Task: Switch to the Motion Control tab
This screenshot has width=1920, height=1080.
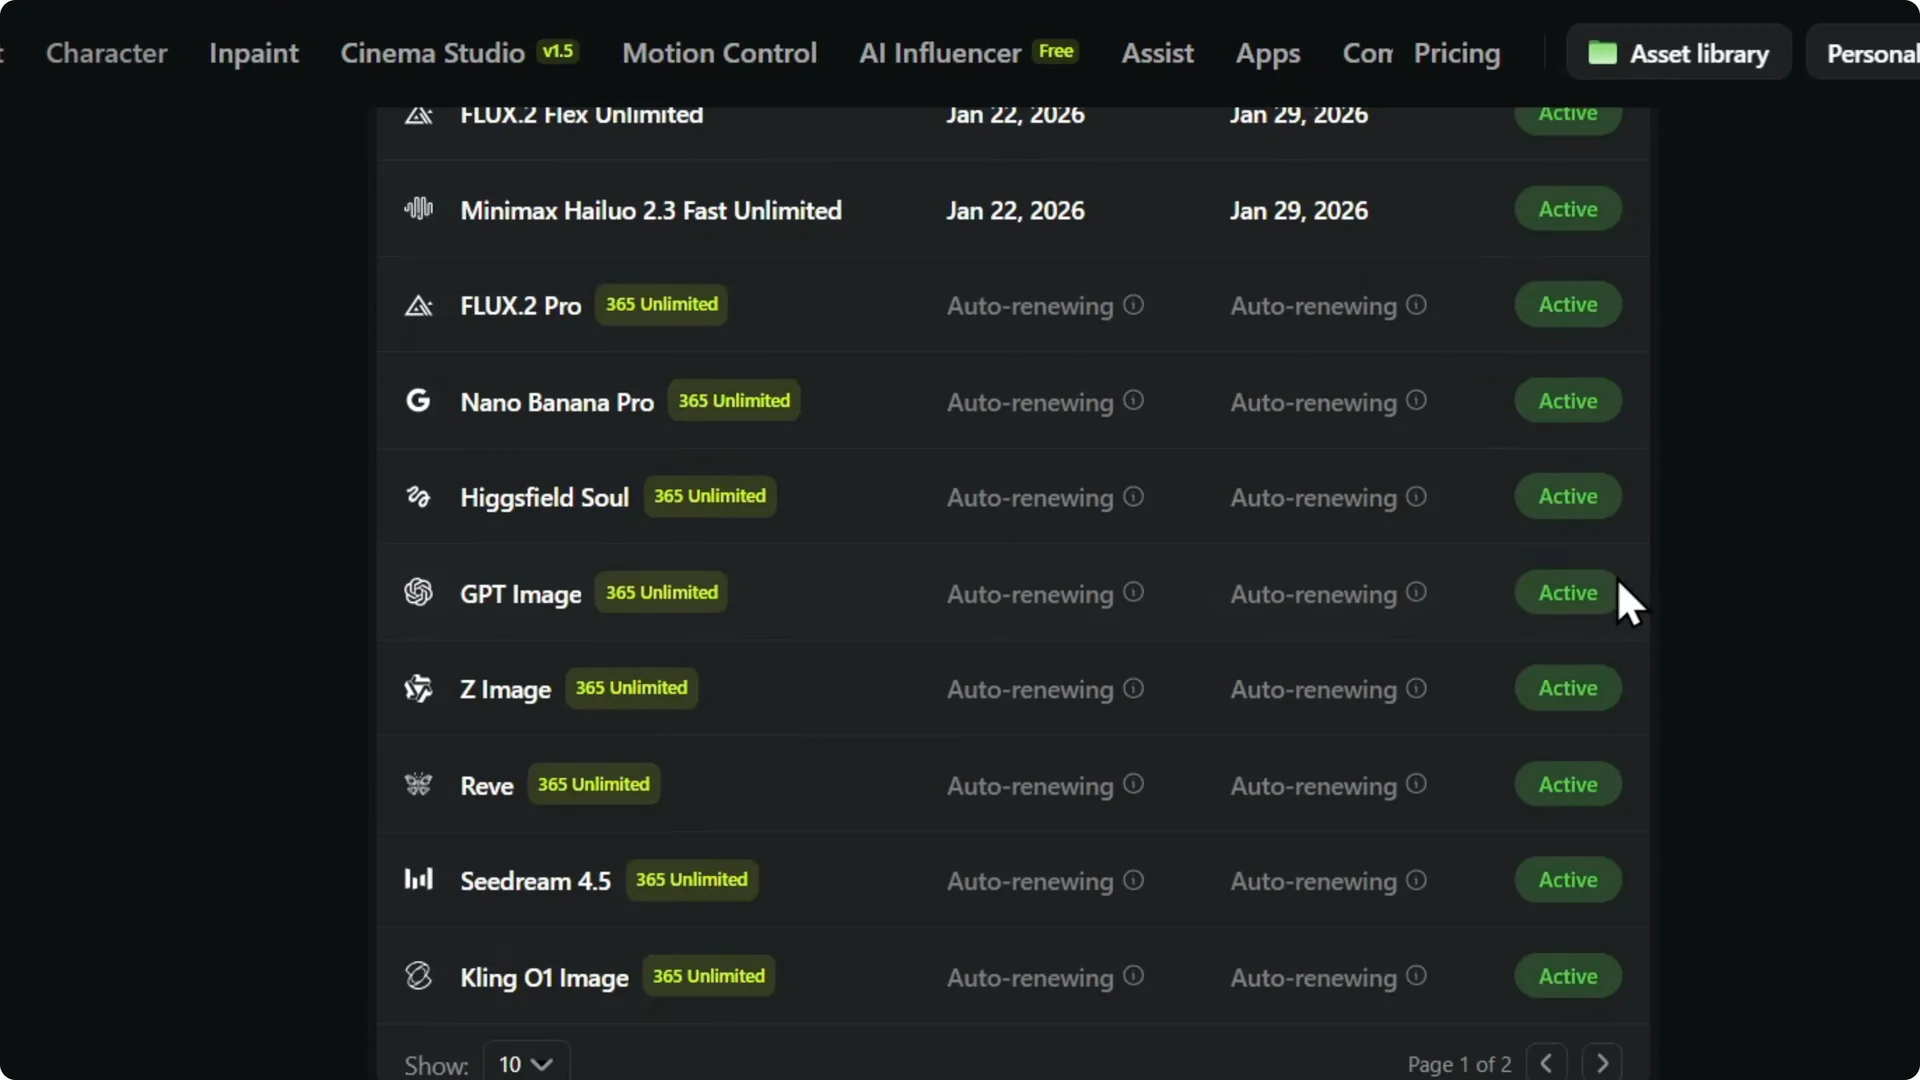Action: 719,53
